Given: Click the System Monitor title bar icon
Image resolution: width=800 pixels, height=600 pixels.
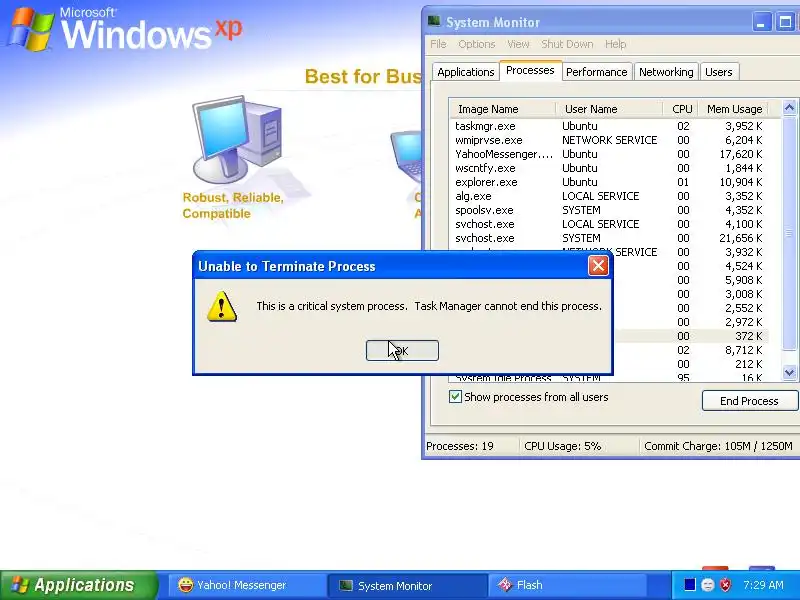Looking at the screenshot, I should point(434,21).
